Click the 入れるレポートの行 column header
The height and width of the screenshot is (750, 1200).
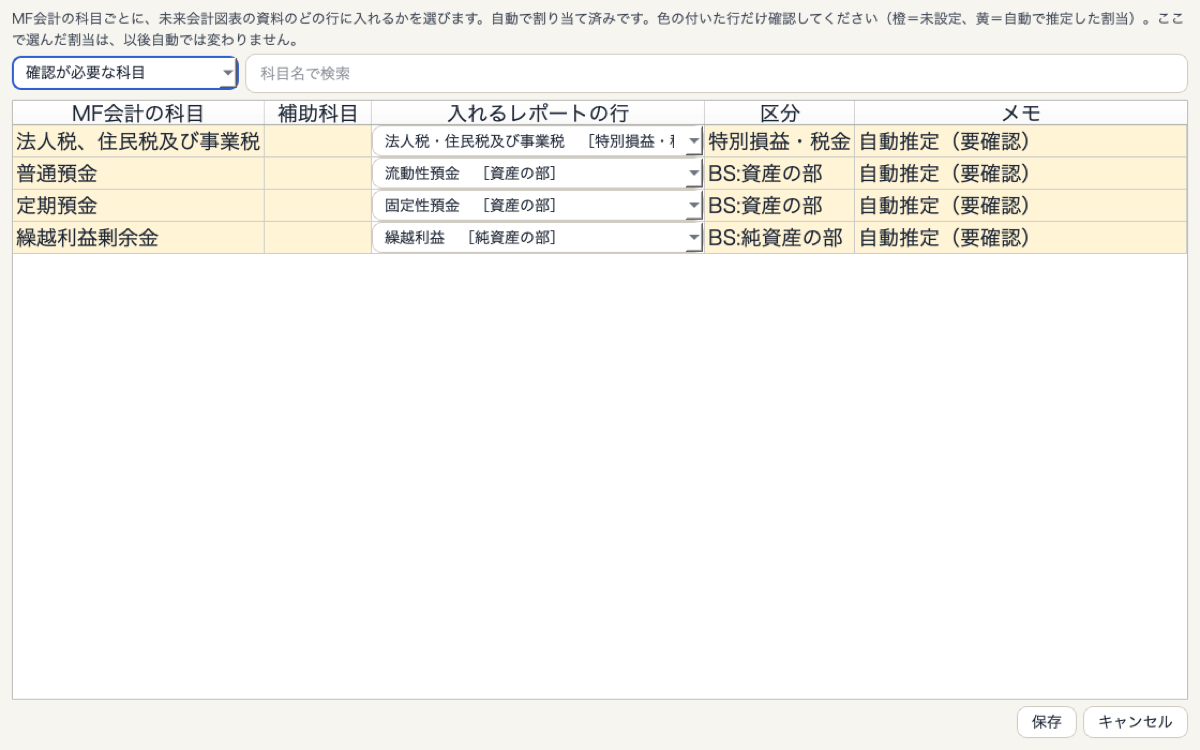[x=538, y=113]
